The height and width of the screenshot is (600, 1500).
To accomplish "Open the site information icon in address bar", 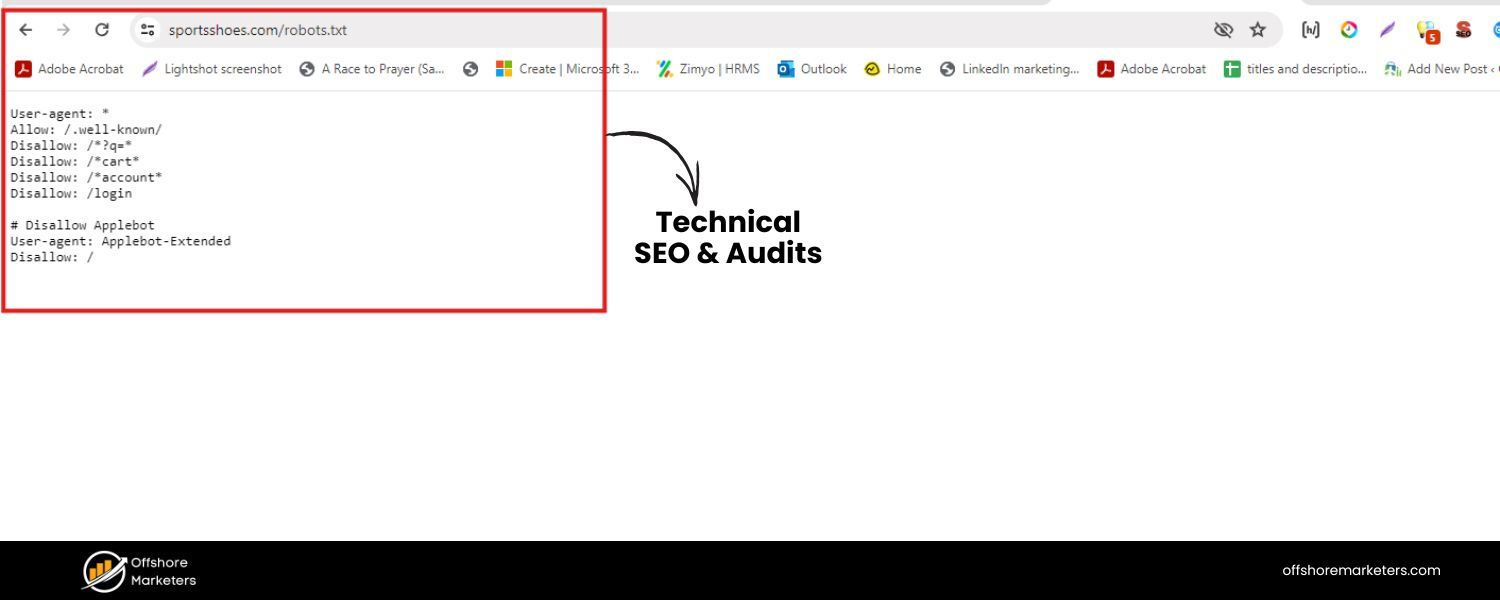I will point(147,29).
